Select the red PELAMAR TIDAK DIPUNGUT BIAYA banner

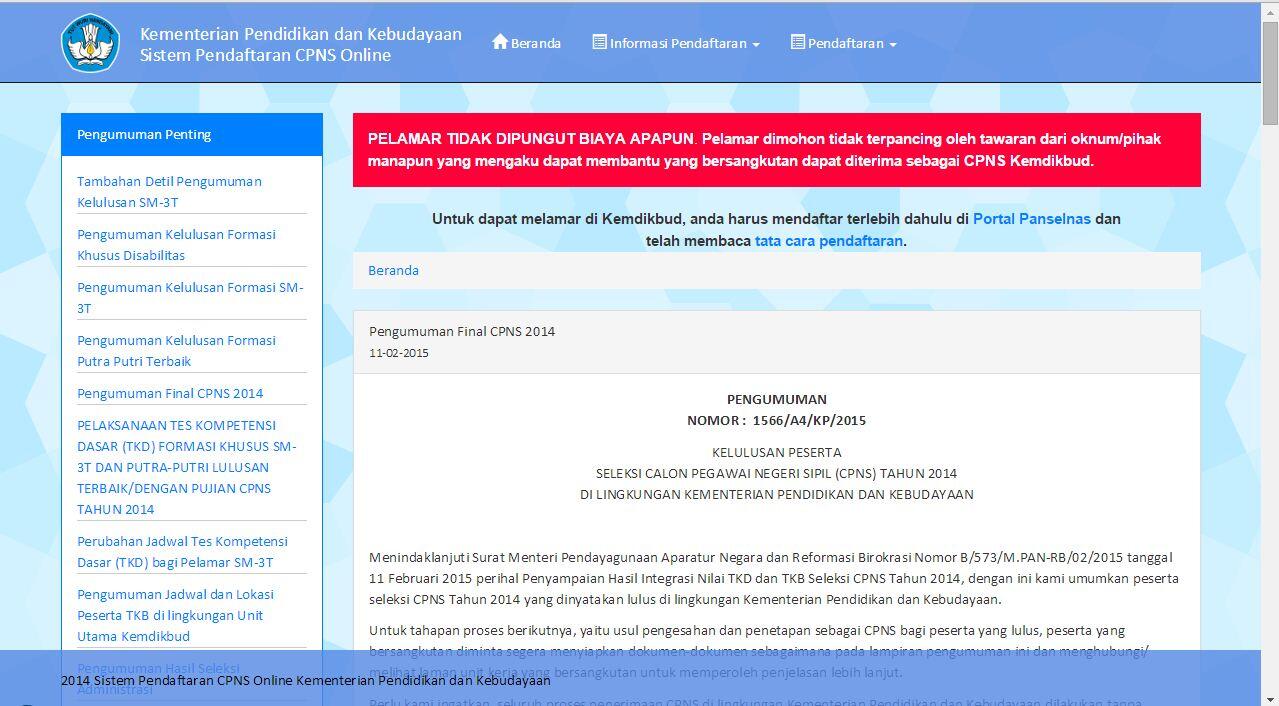click(x=776, y=150)
